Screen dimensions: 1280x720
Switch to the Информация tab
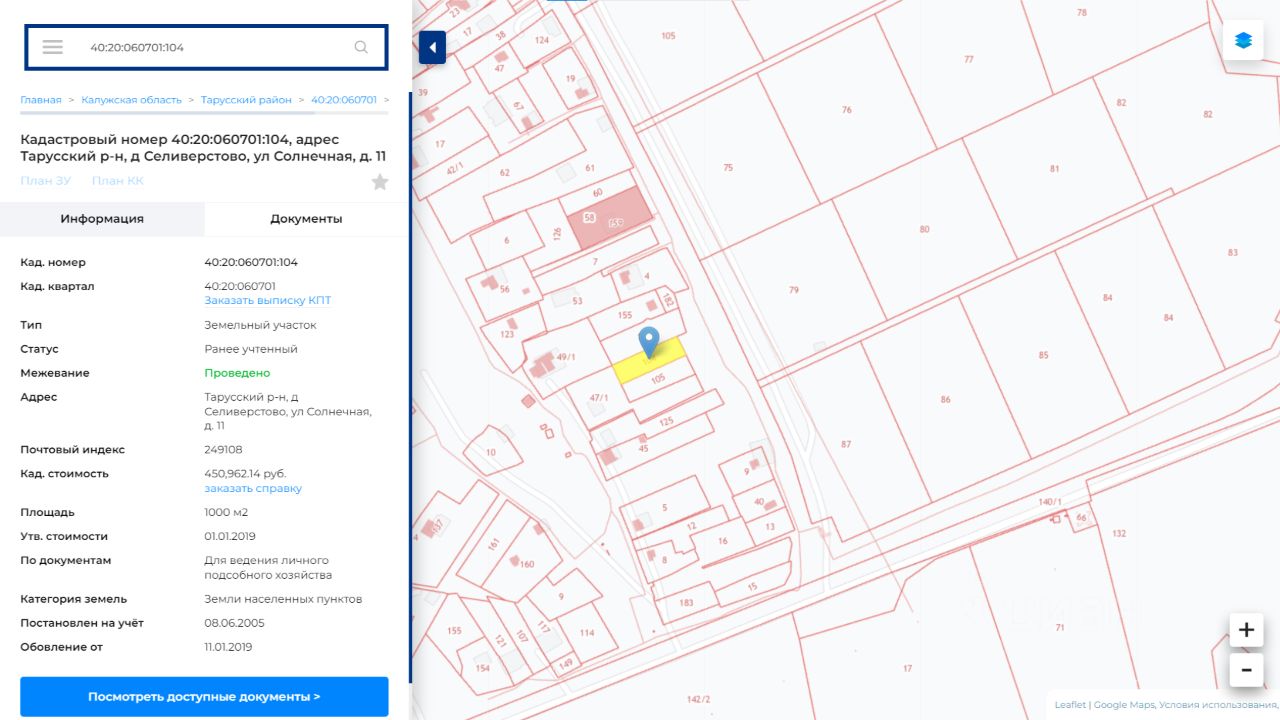point(102,219)
